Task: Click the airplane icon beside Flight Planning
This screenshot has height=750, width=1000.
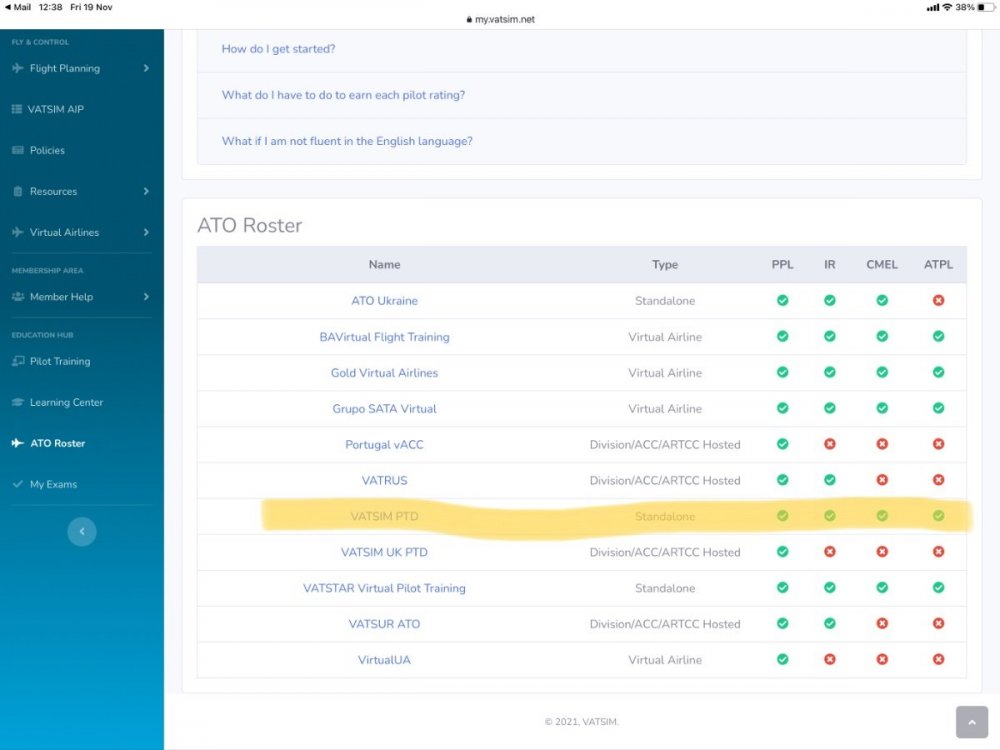Action: (18, 69)
